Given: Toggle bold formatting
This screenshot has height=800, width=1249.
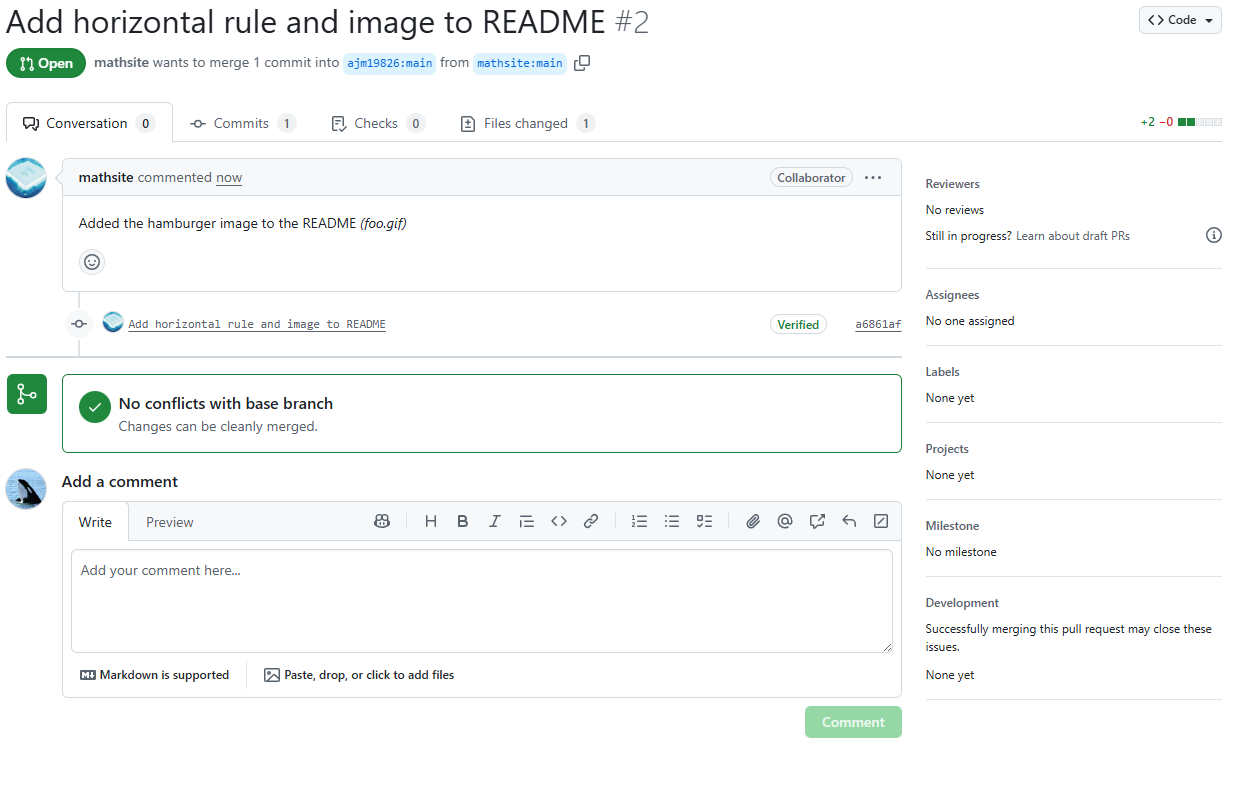Looking at the screenshot, I should [462, 521].
